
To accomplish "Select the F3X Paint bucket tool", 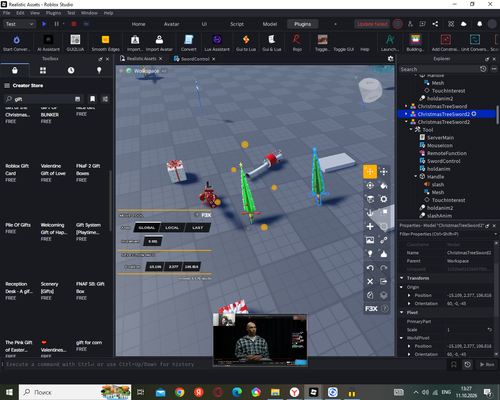I will click(384, 185).
